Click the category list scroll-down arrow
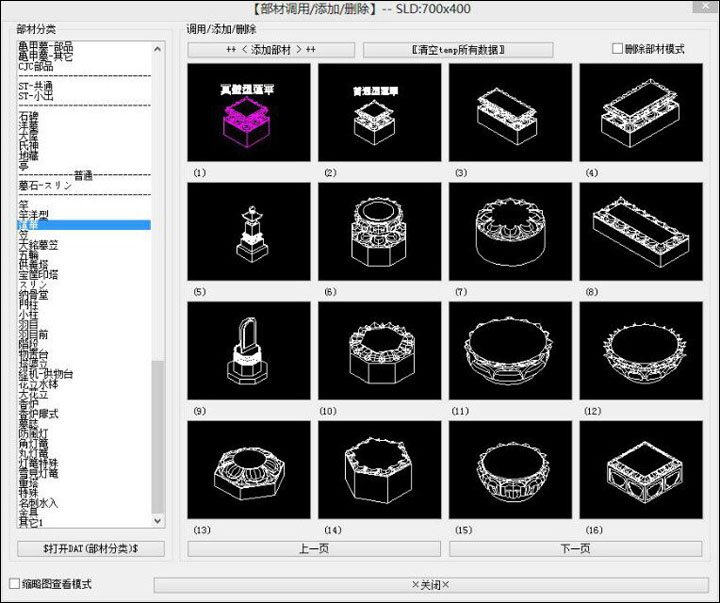The image size is (720, 603). (158, 521)
